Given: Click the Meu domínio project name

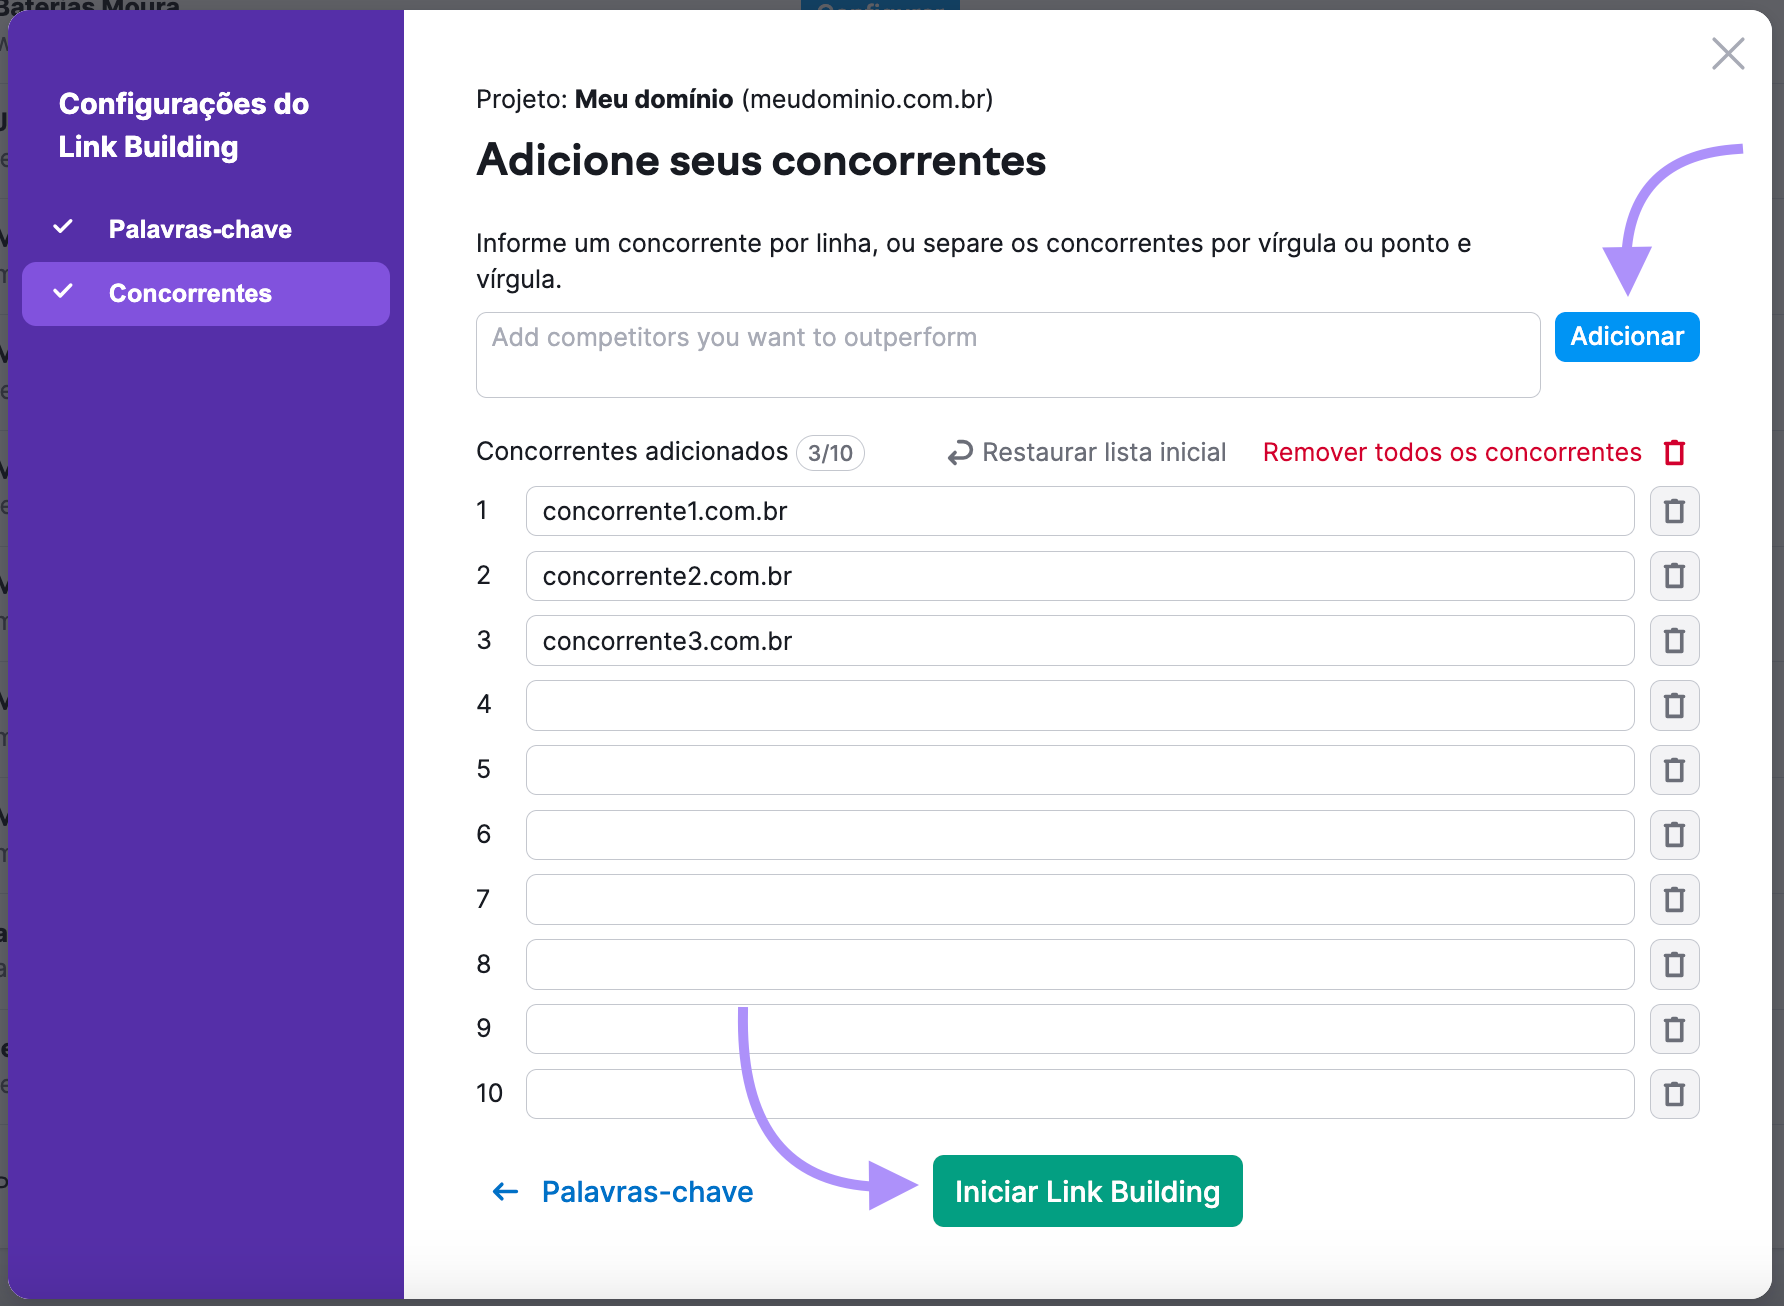Looking at the screenshot, I should tap(654, 99).
